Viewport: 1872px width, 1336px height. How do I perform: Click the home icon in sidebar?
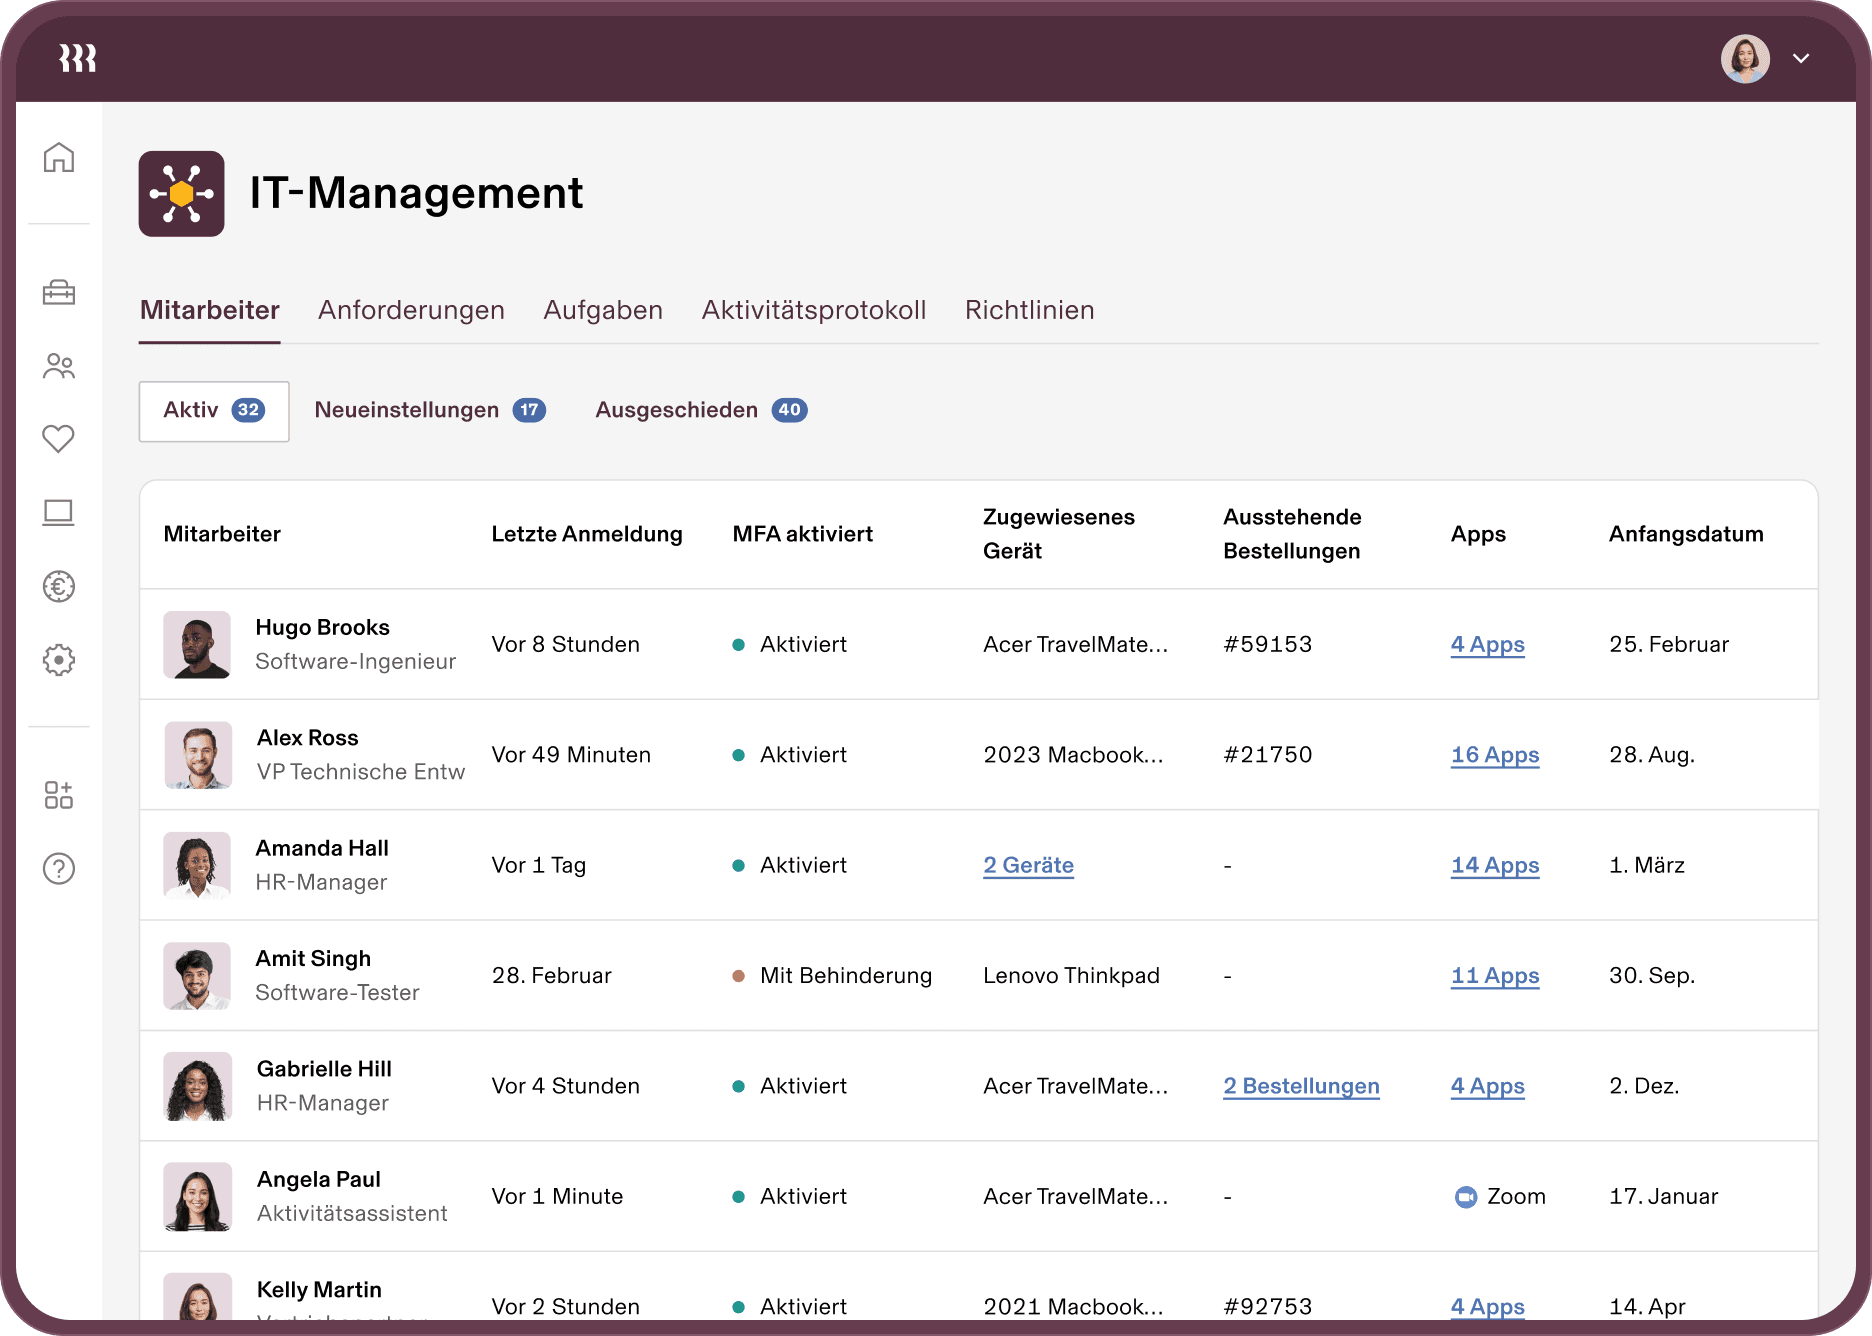[59, 158]
